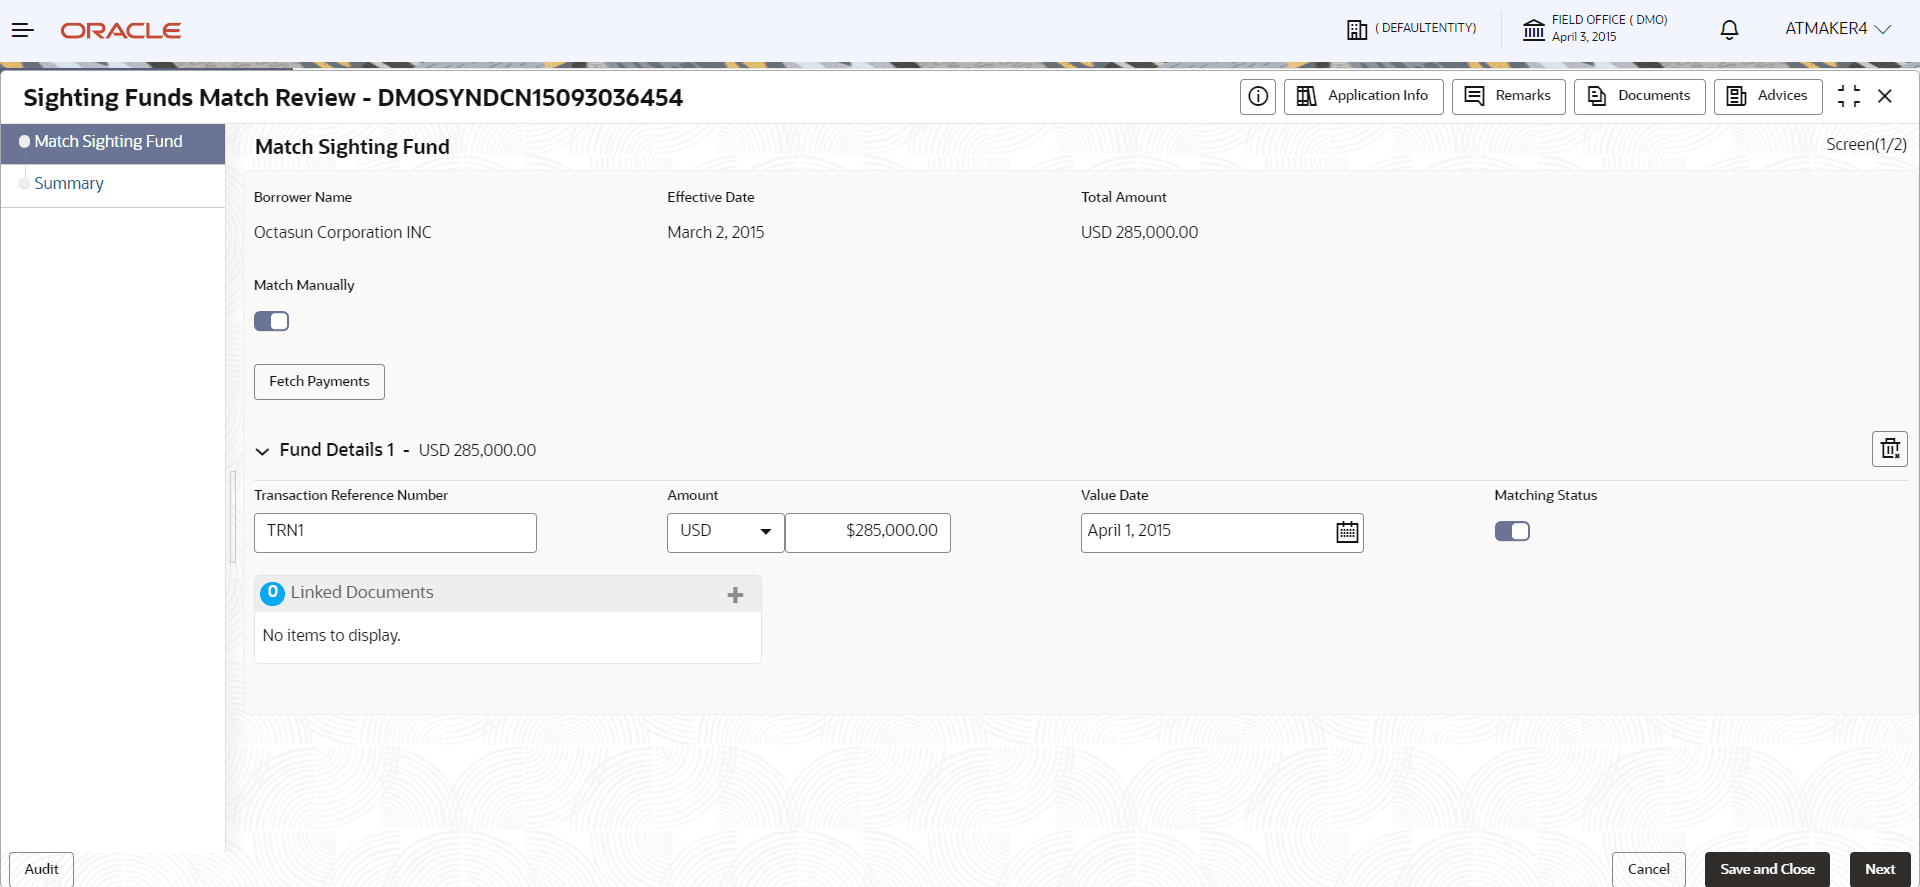Click the Linked Documents header label

coord(362,593)
